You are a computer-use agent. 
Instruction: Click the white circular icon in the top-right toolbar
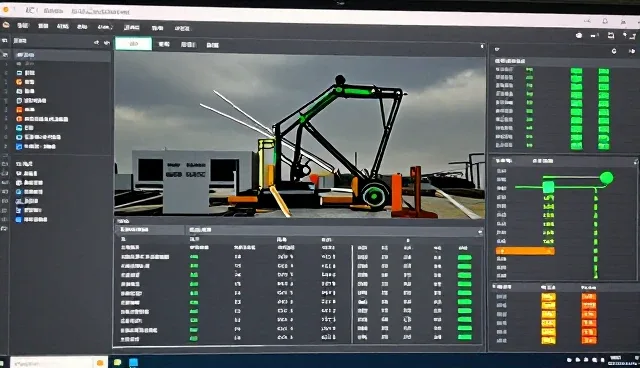[579, 35]
